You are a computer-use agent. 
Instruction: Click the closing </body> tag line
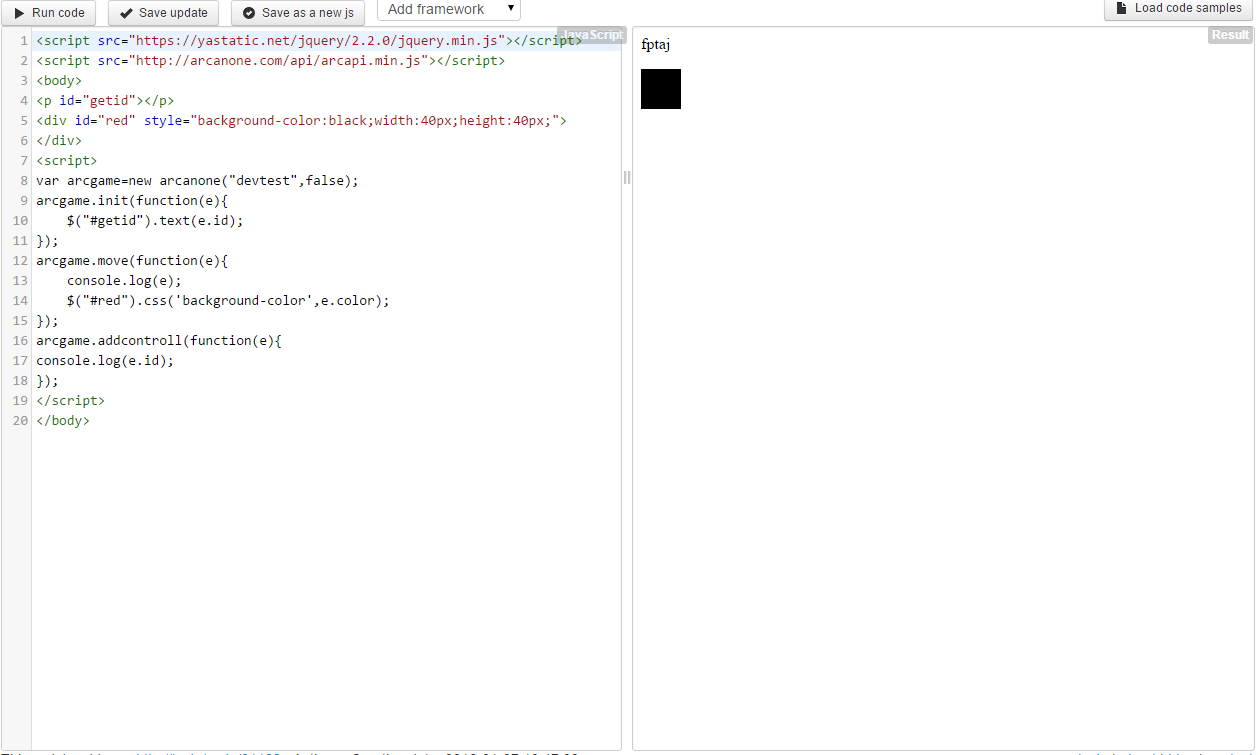point(63,421)
